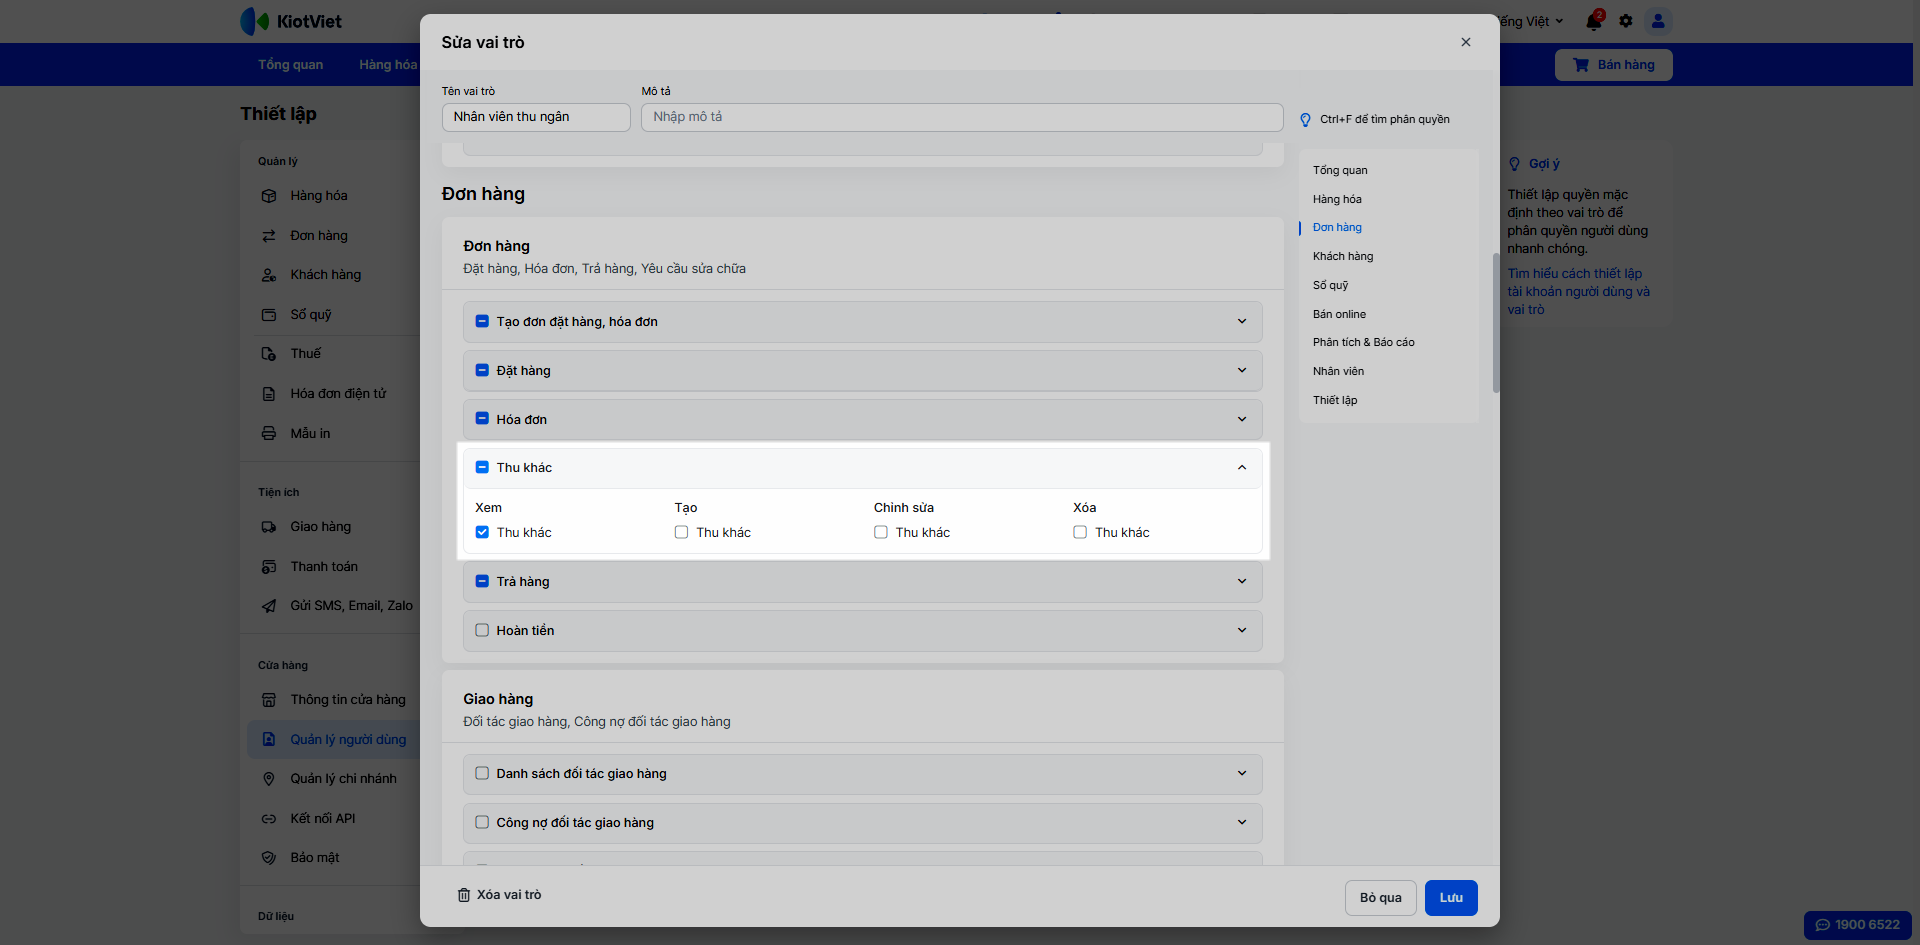Viewport: 1920px width, 945px height.
Task: Open the notification bell icon
Action: (x=1593, y=21)
